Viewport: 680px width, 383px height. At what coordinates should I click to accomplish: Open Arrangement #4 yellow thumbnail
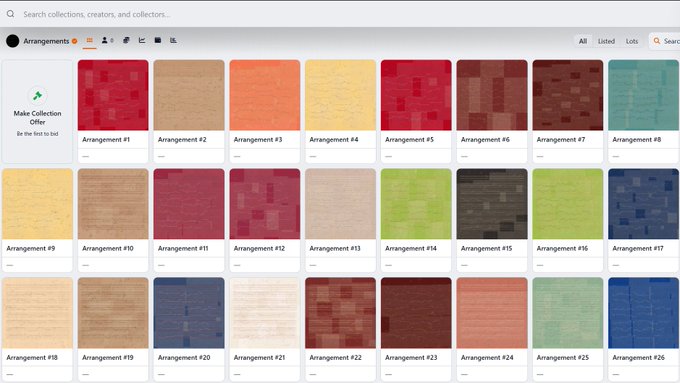point(340,95)
